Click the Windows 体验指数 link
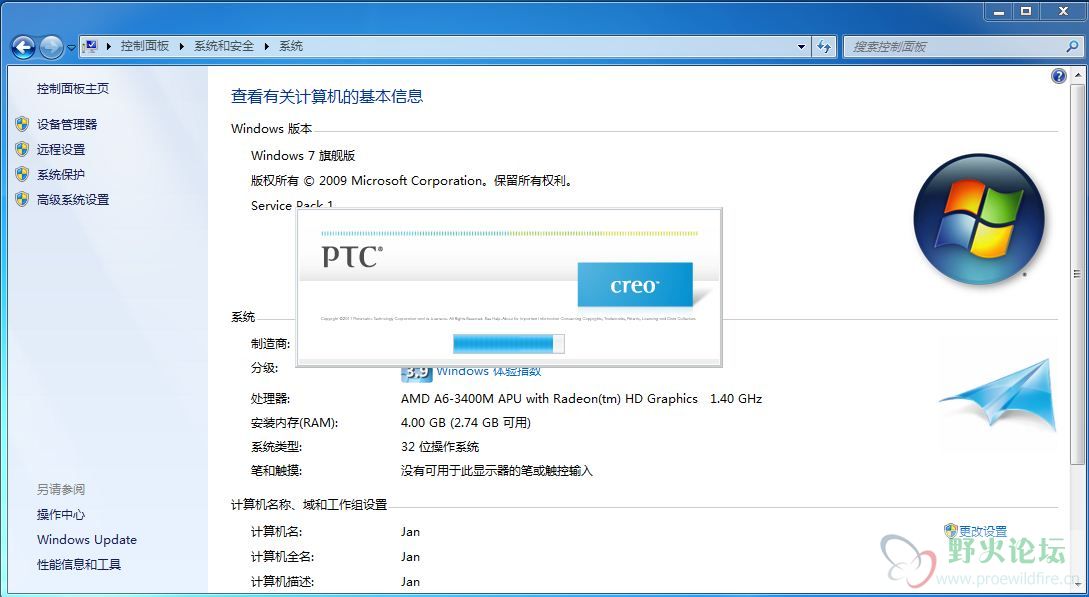 (489, 372)
